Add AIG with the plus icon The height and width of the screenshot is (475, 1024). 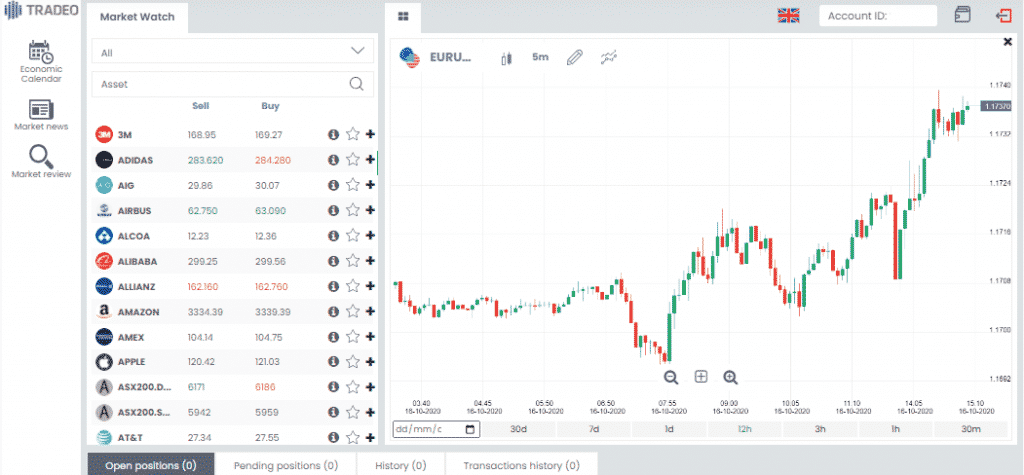tap(370, 185)
